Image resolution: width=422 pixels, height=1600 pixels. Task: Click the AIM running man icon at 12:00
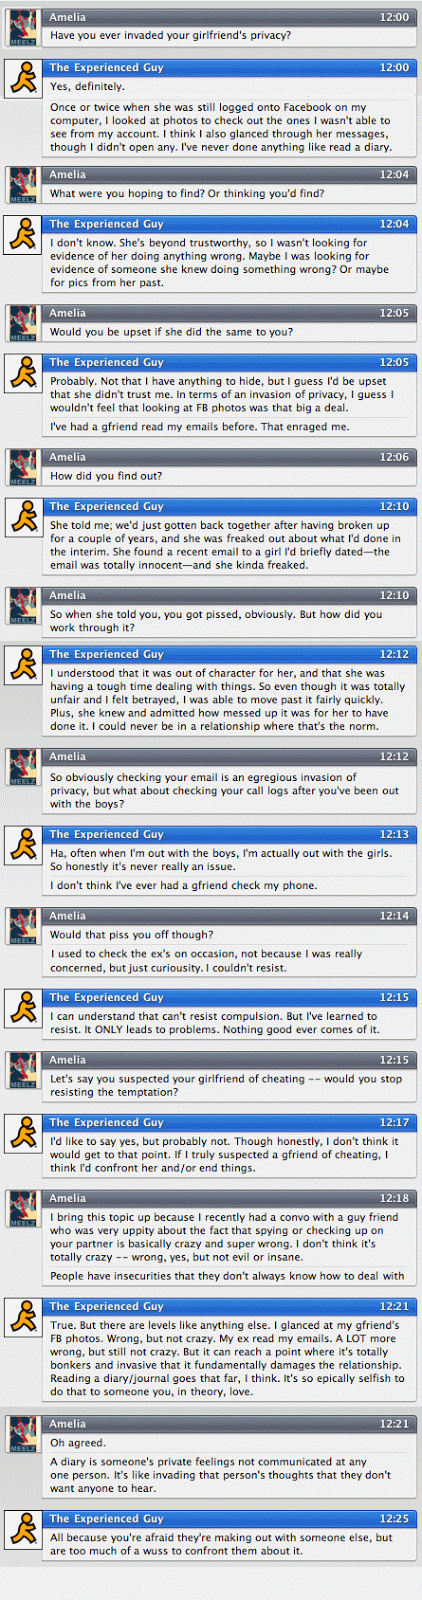coord(23,78)
